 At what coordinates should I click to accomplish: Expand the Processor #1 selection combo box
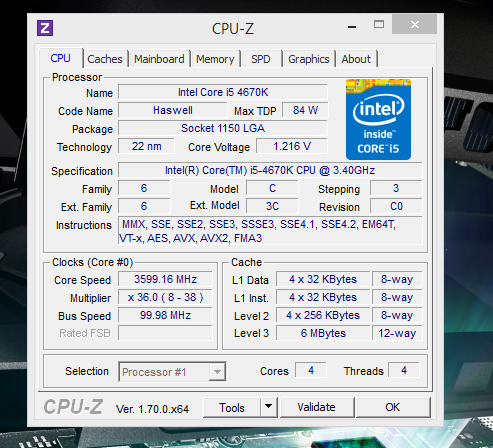(172, 372)
